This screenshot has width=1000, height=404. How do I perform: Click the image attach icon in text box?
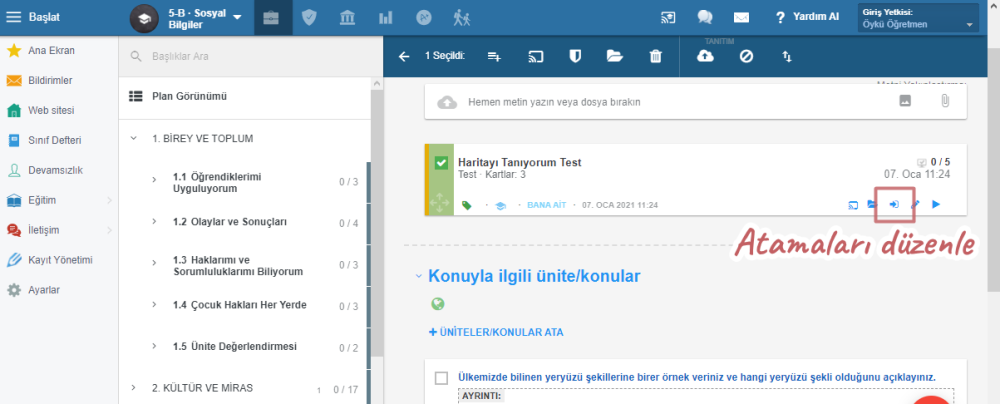tap(904, 100)
